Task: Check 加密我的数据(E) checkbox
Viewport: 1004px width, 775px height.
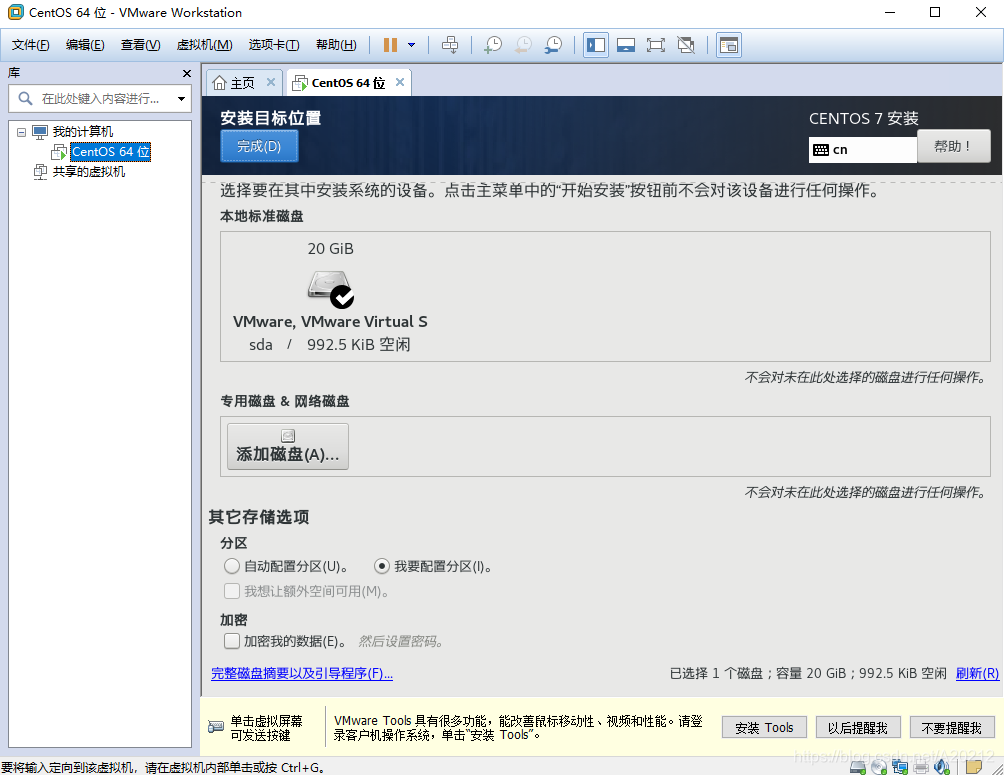Action: [x=232, y=640]
